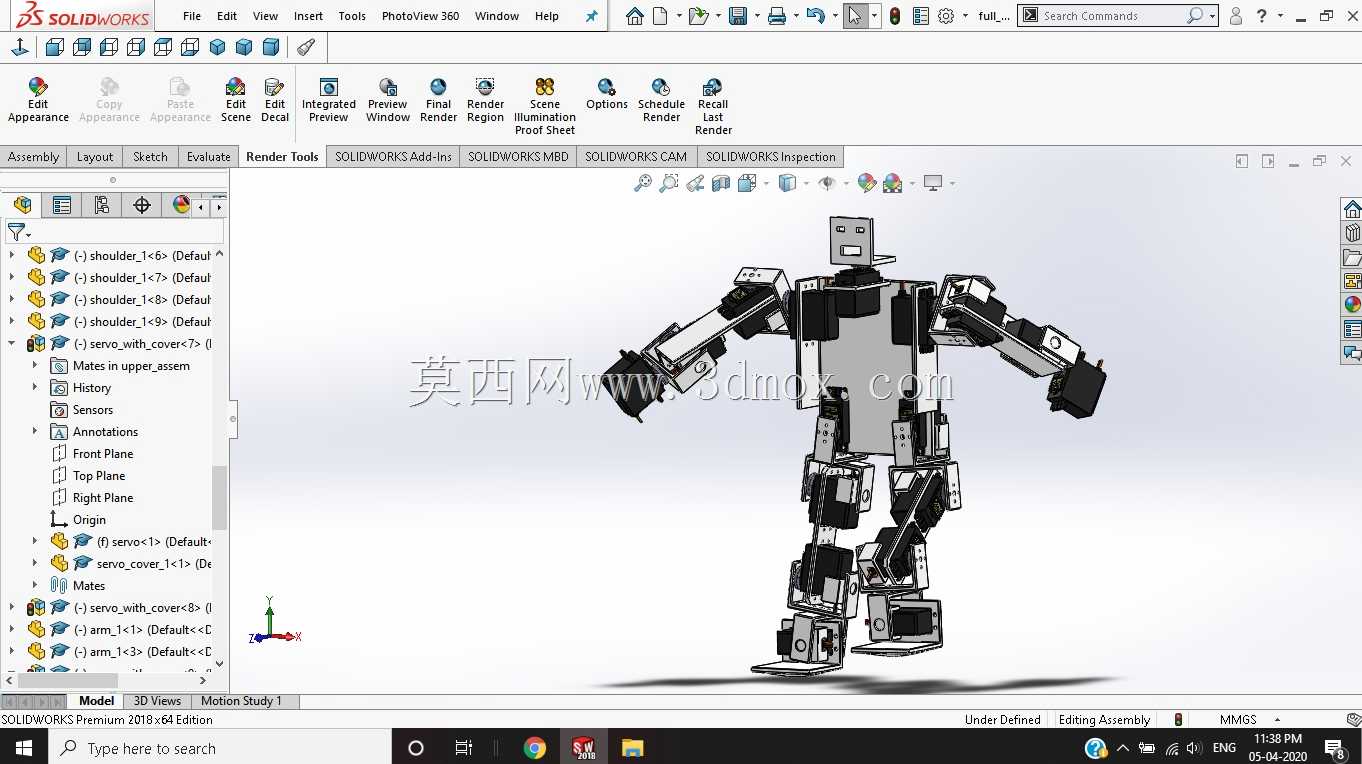Screen dimensions: 1362x764
Task: Launch the Final Render tool
Action: pyautogui.click(x=438, y=100)
